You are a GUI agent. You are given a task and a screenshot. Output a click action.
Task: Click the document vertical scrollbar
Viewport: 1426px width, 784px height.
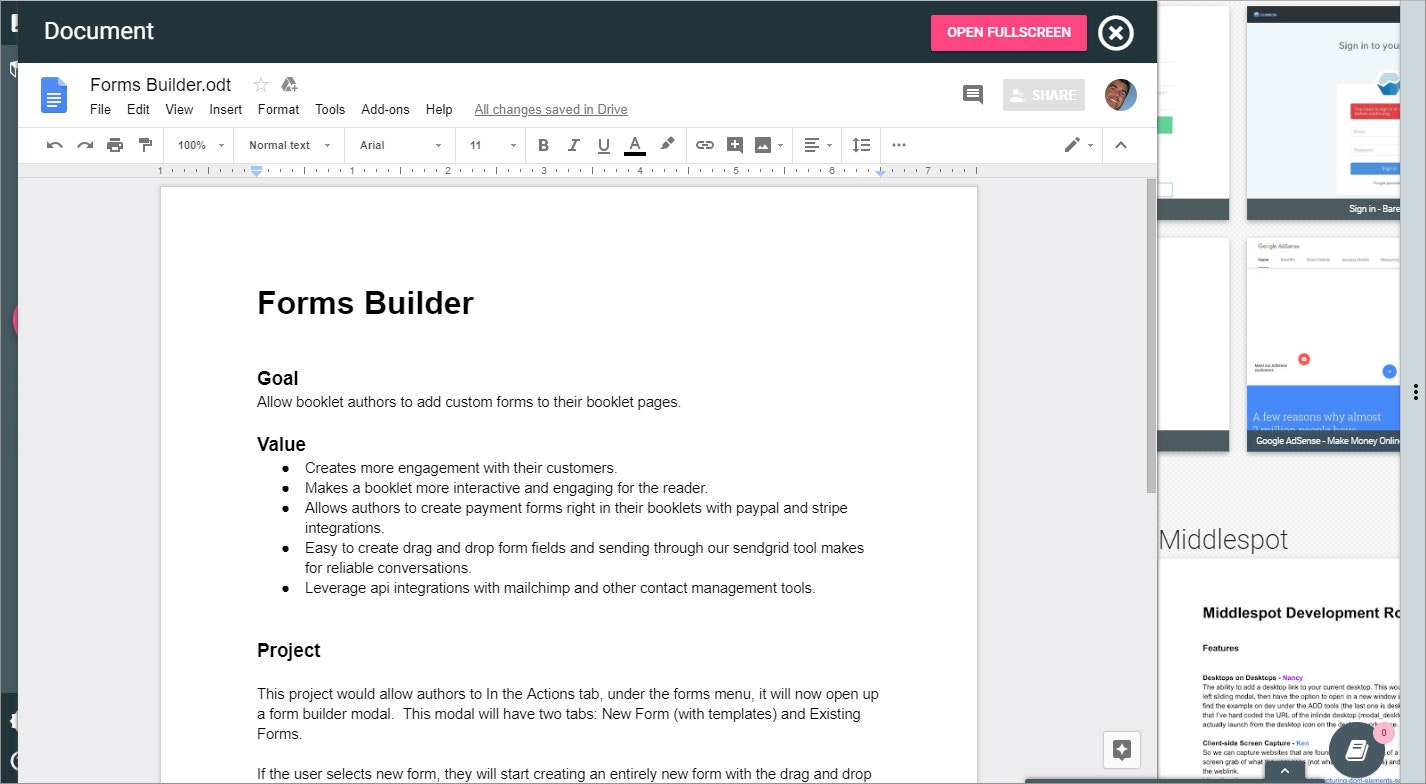(1151, 336)
